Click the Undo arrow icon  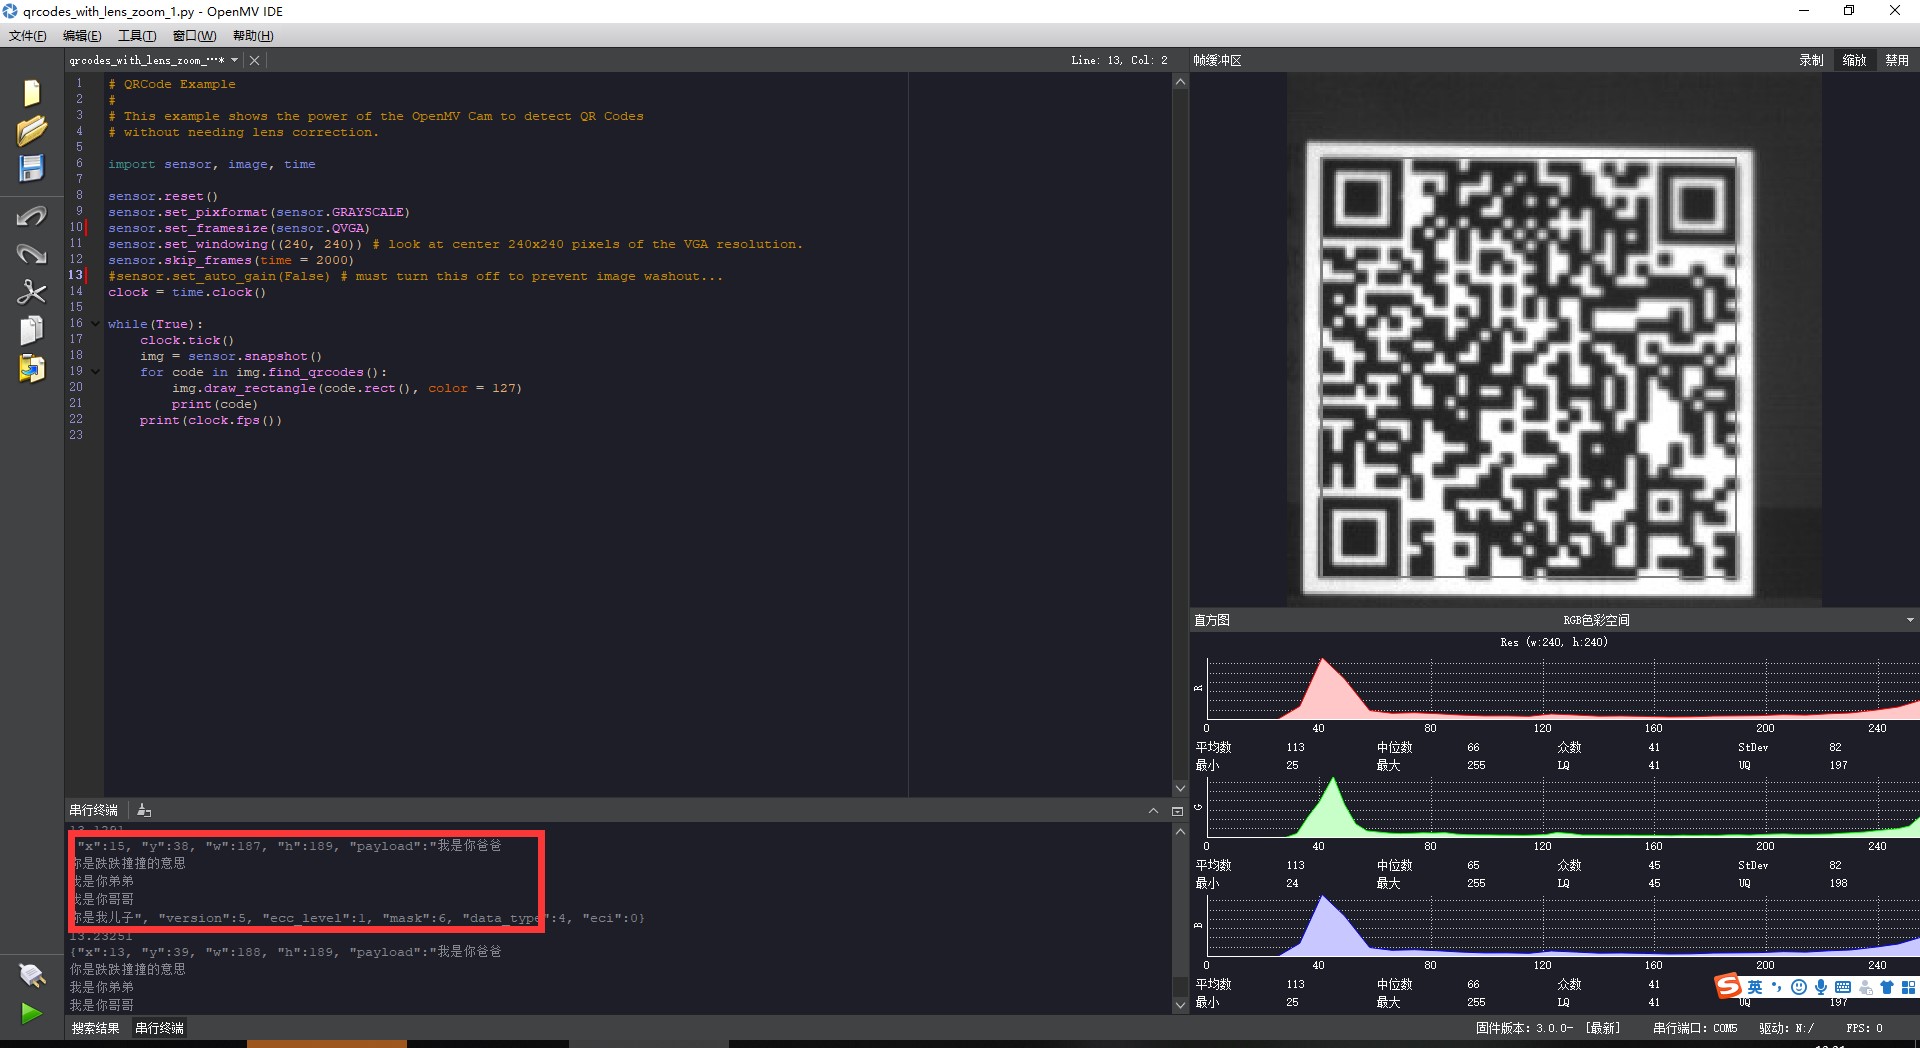point(32,216)
